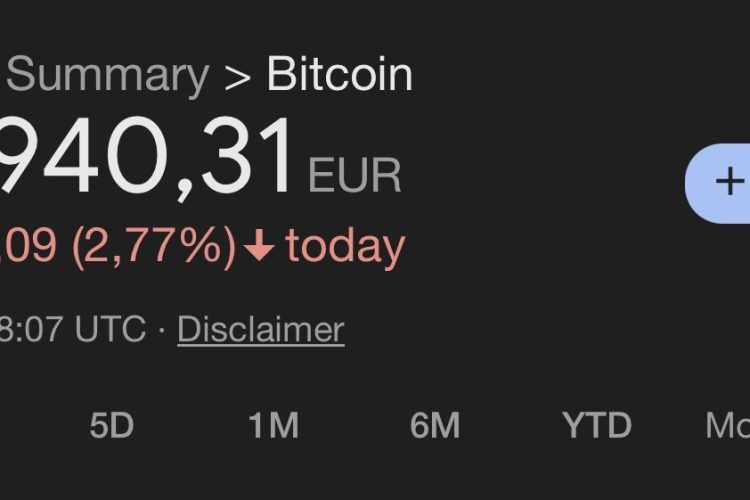Click the red down arrow icon
The image size is (750, 500).
tap(259, 247)
